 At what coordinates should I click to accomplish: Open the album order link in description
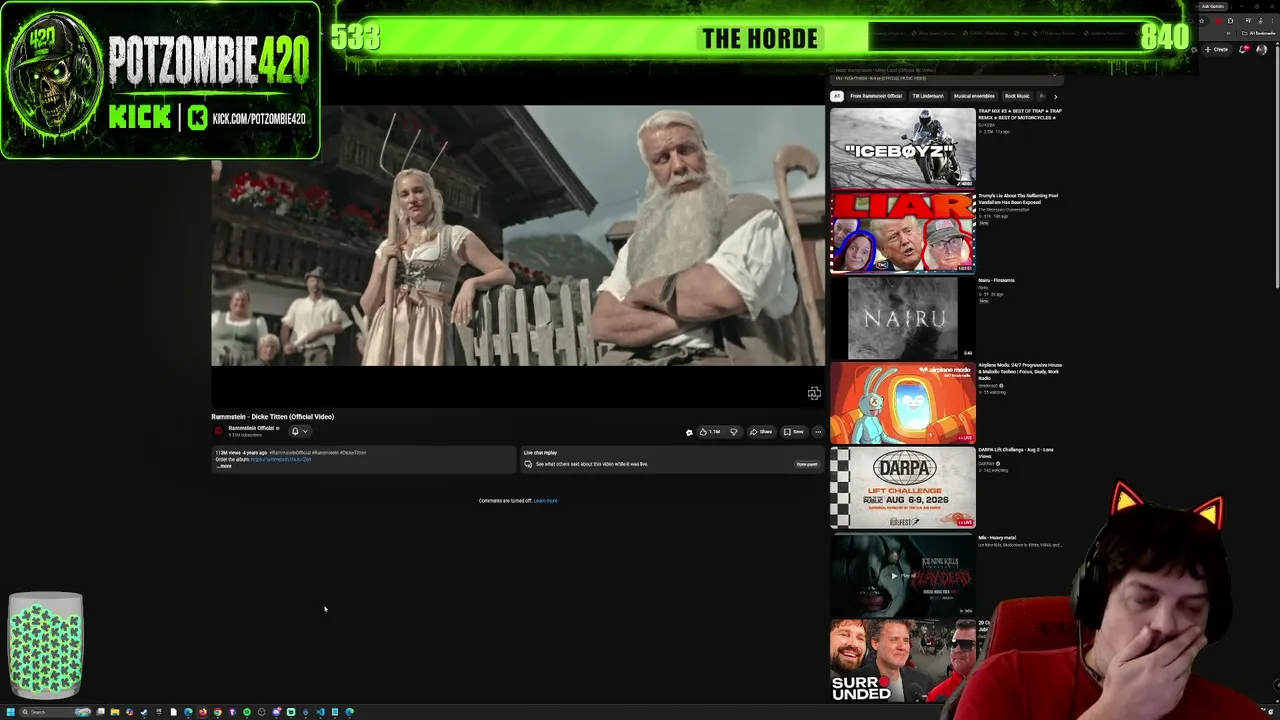[x=281, y=459]
